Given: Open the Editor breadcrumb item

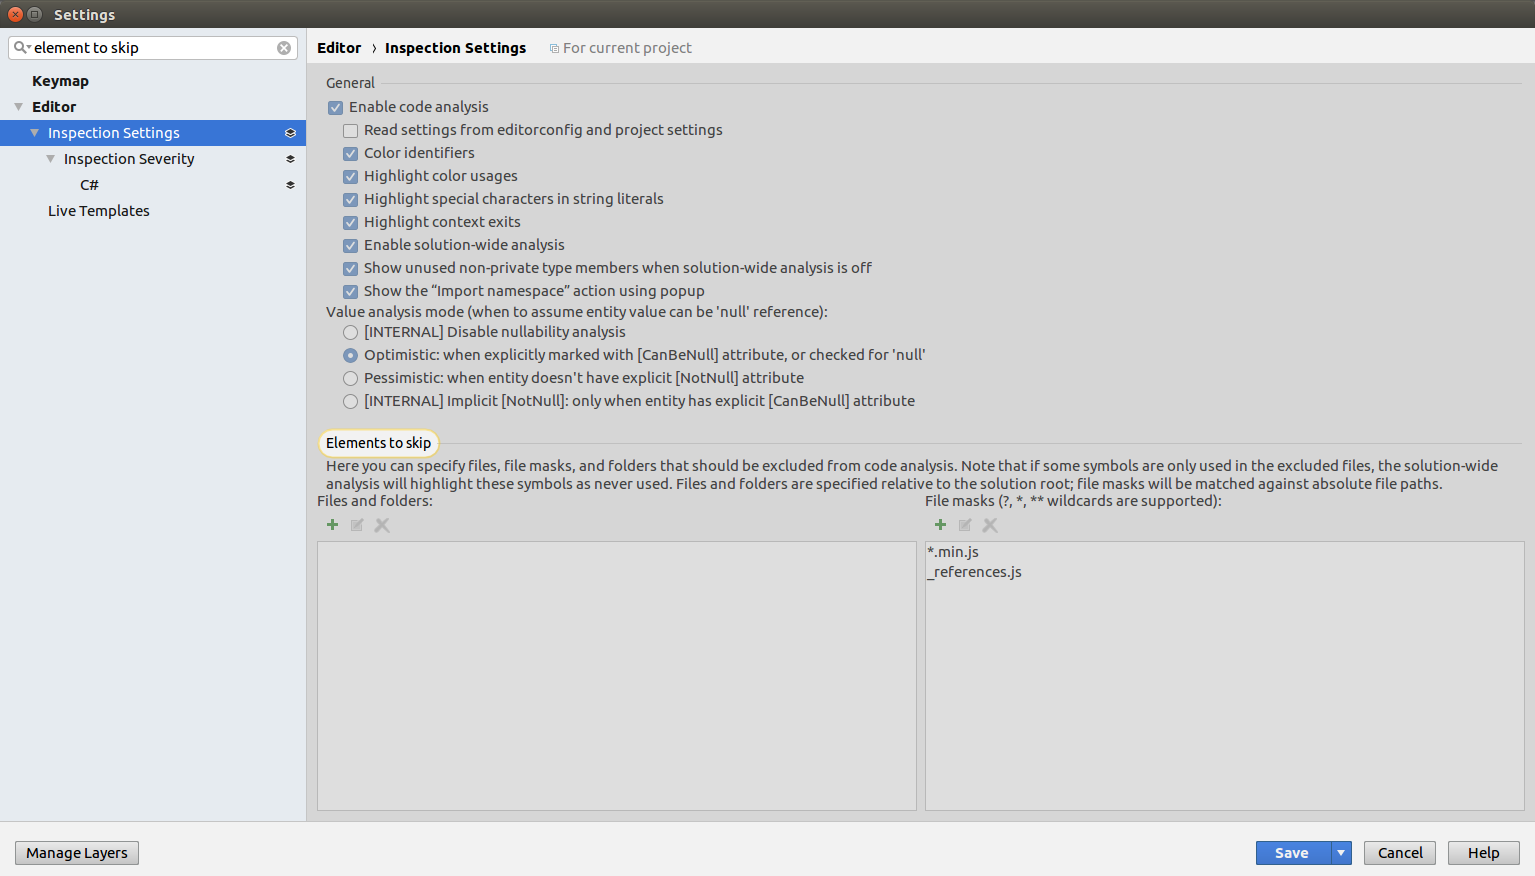Looking at the screenshot, I should 339,47.
